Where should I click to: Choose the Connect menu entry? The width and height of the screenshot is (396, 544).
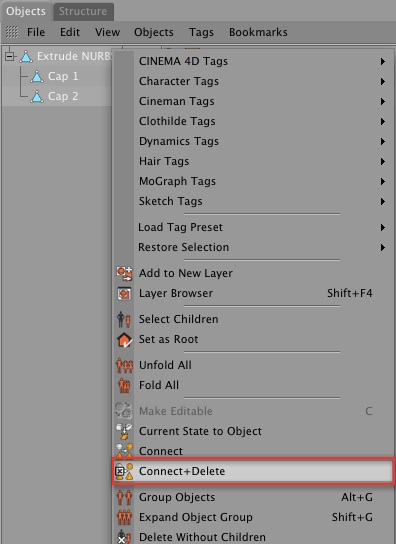click(x=161, y=451)
